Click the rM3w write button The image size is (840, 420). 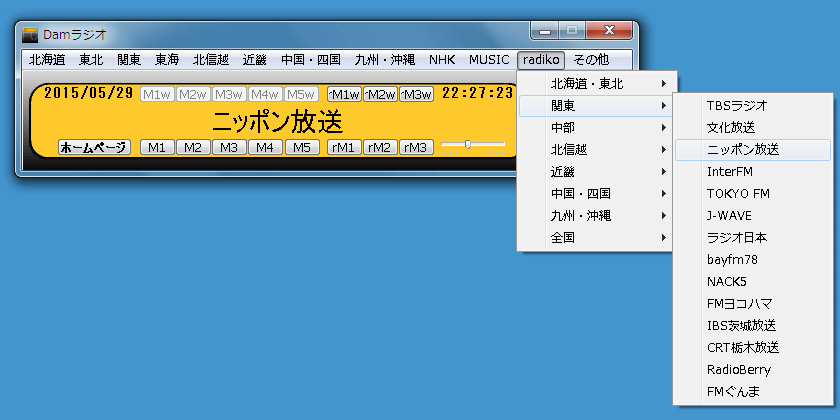coord(416,94)
